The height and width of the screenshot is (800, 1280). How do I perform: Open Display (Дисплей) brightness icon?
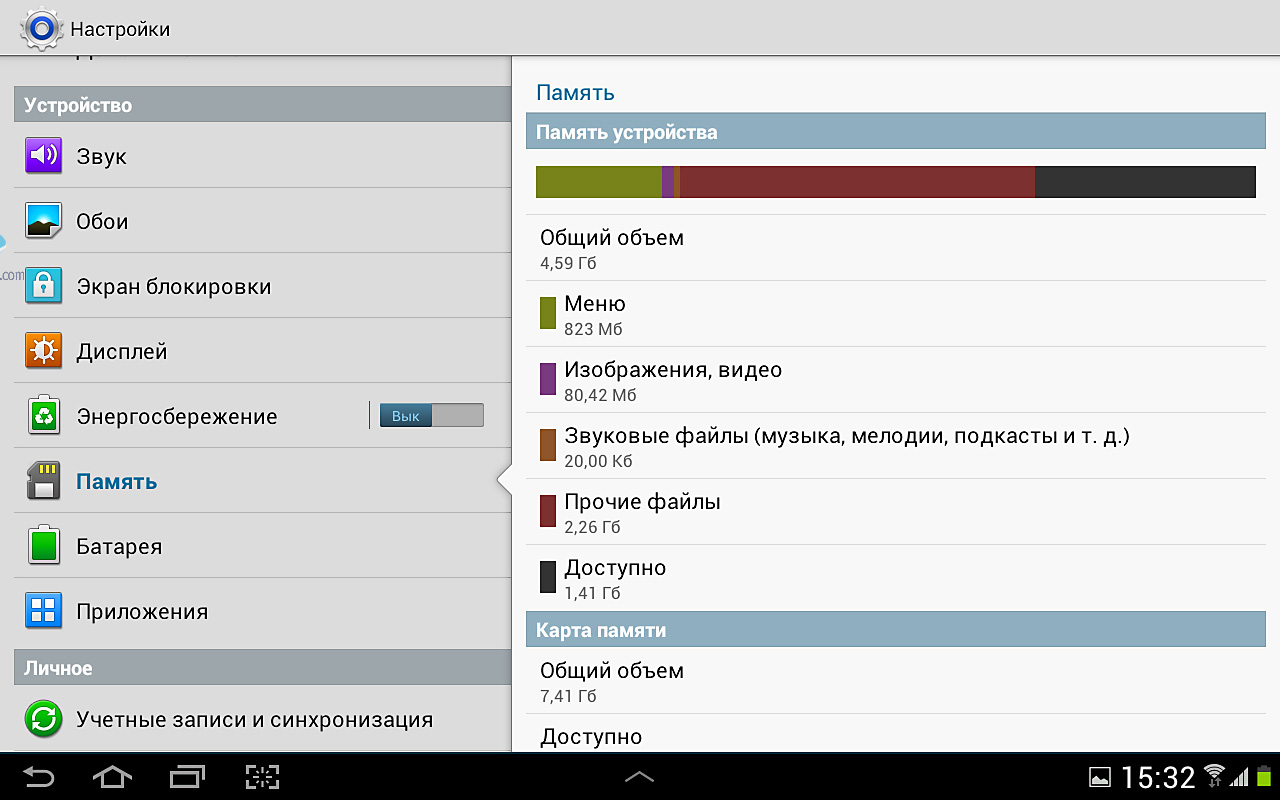(44, 351)
